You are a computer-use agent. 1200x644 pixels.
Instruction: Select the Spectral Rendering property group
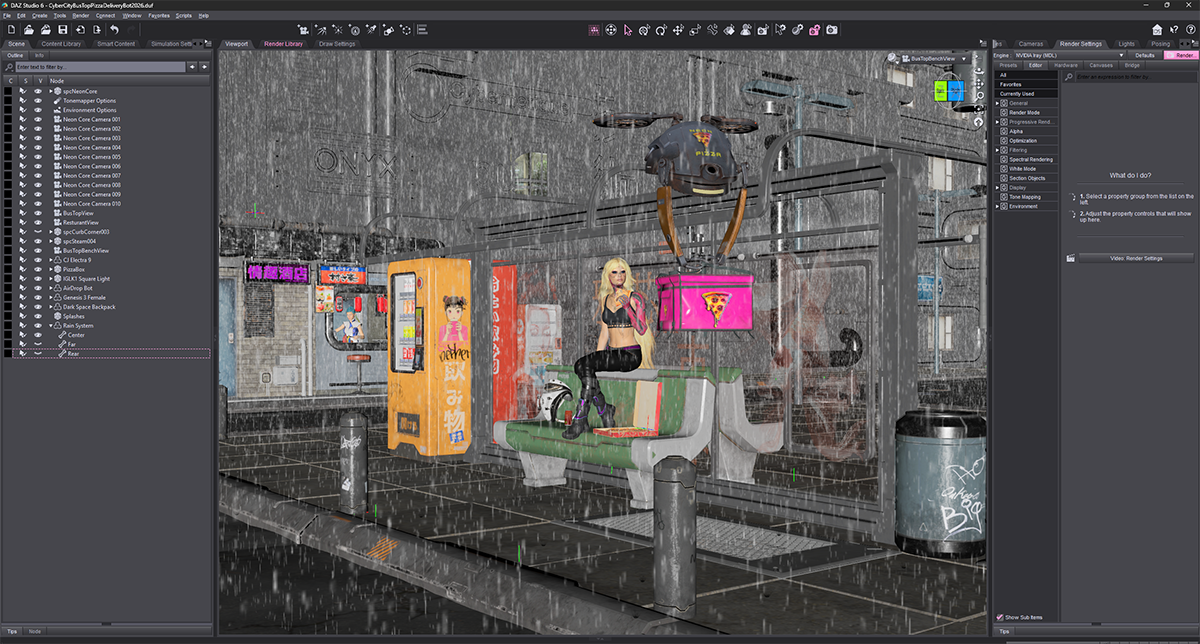1031,159
